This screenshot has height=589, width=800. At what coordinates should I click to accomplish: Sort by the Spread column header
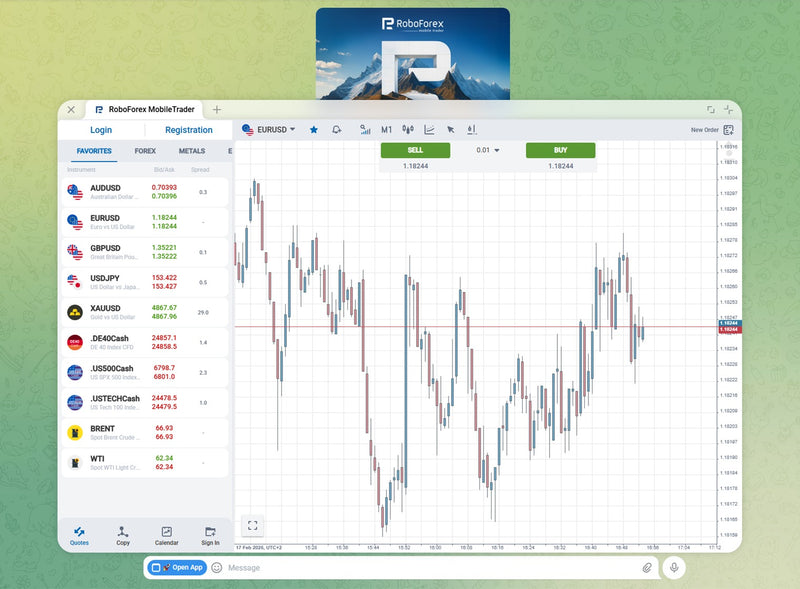pyautogui.click(x=200, y=170)
